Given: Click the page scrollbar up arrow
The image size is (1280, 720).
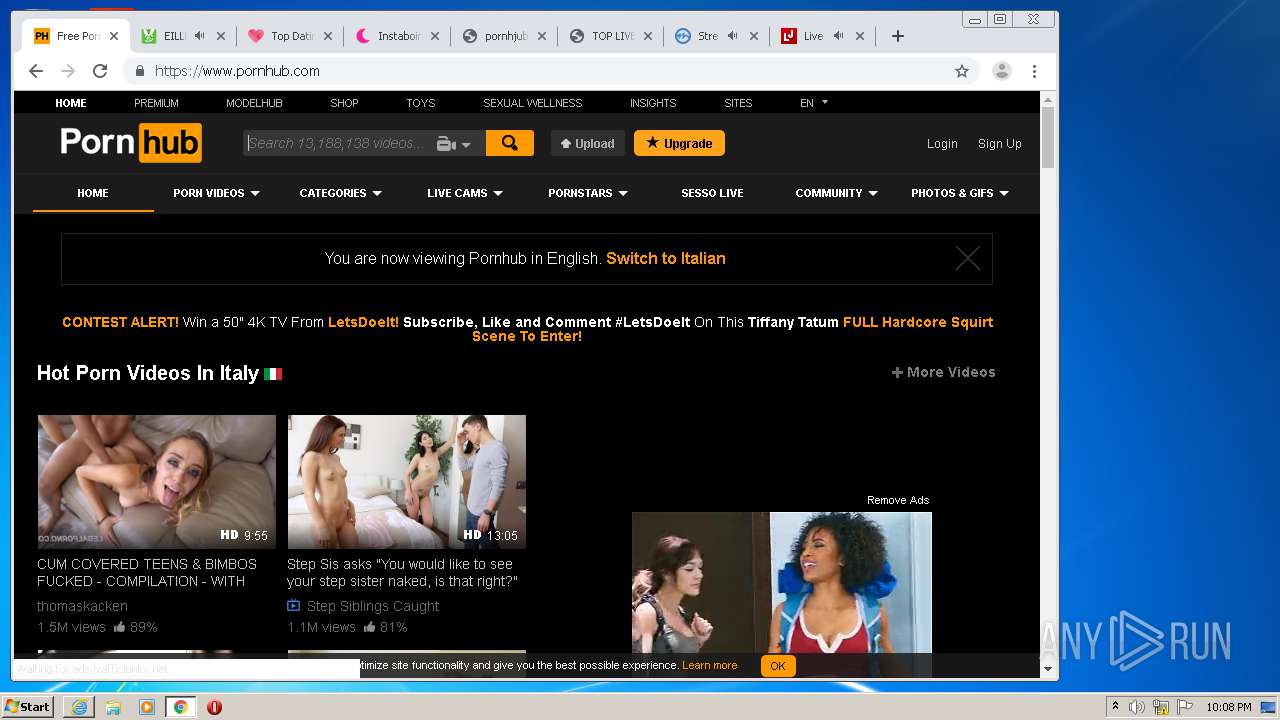Looking at the screenshot, I should (x=1048, y=99).
